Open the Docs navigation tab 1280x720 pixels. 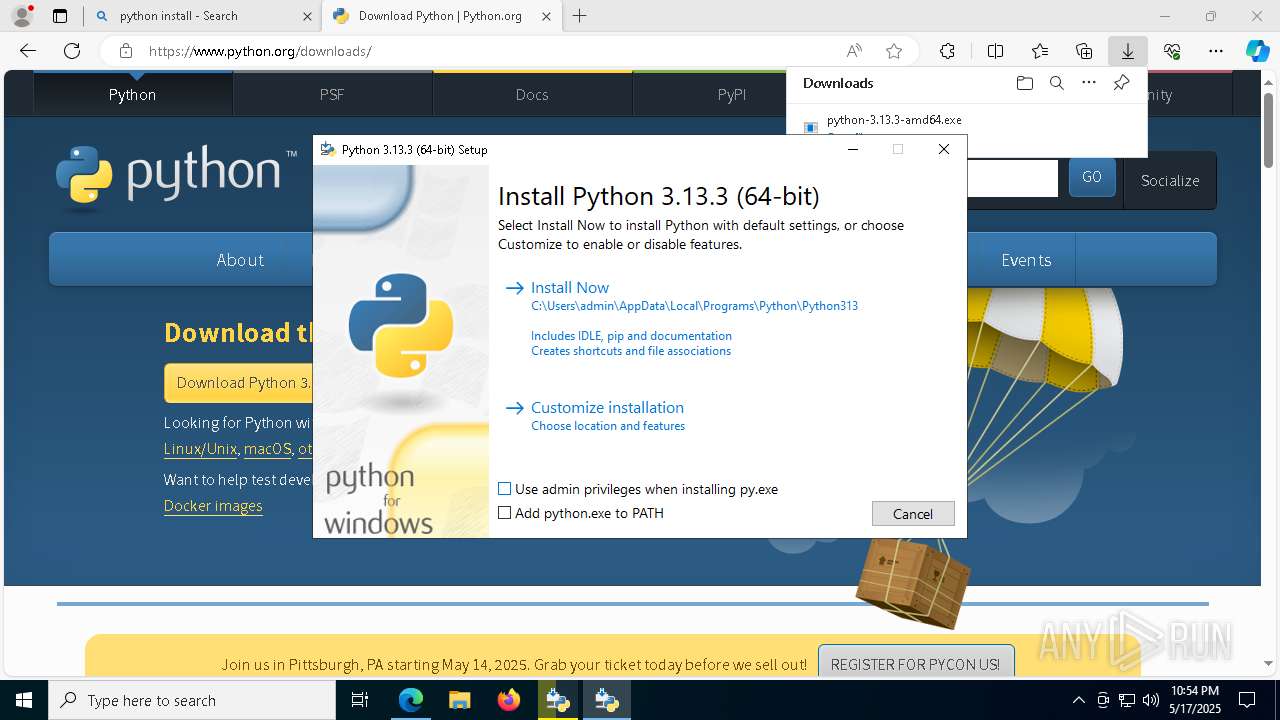tap(532, 94)
